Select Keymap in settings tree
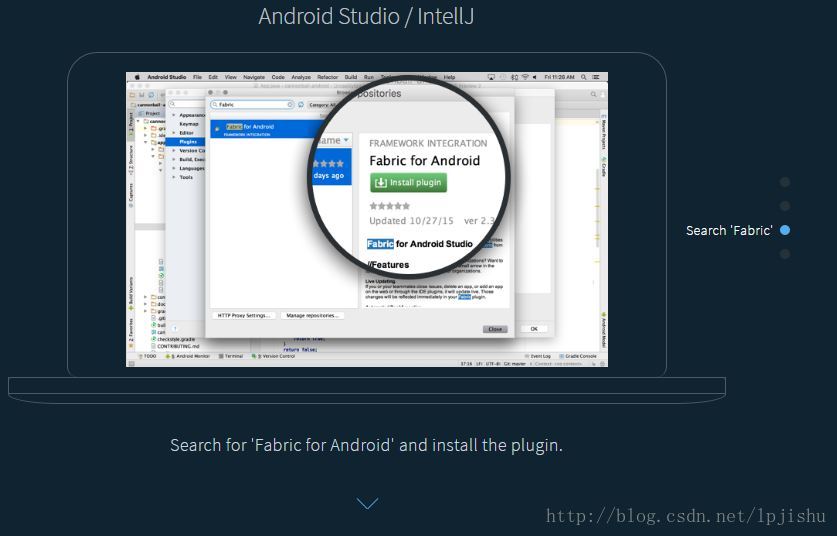 [189, 124]
